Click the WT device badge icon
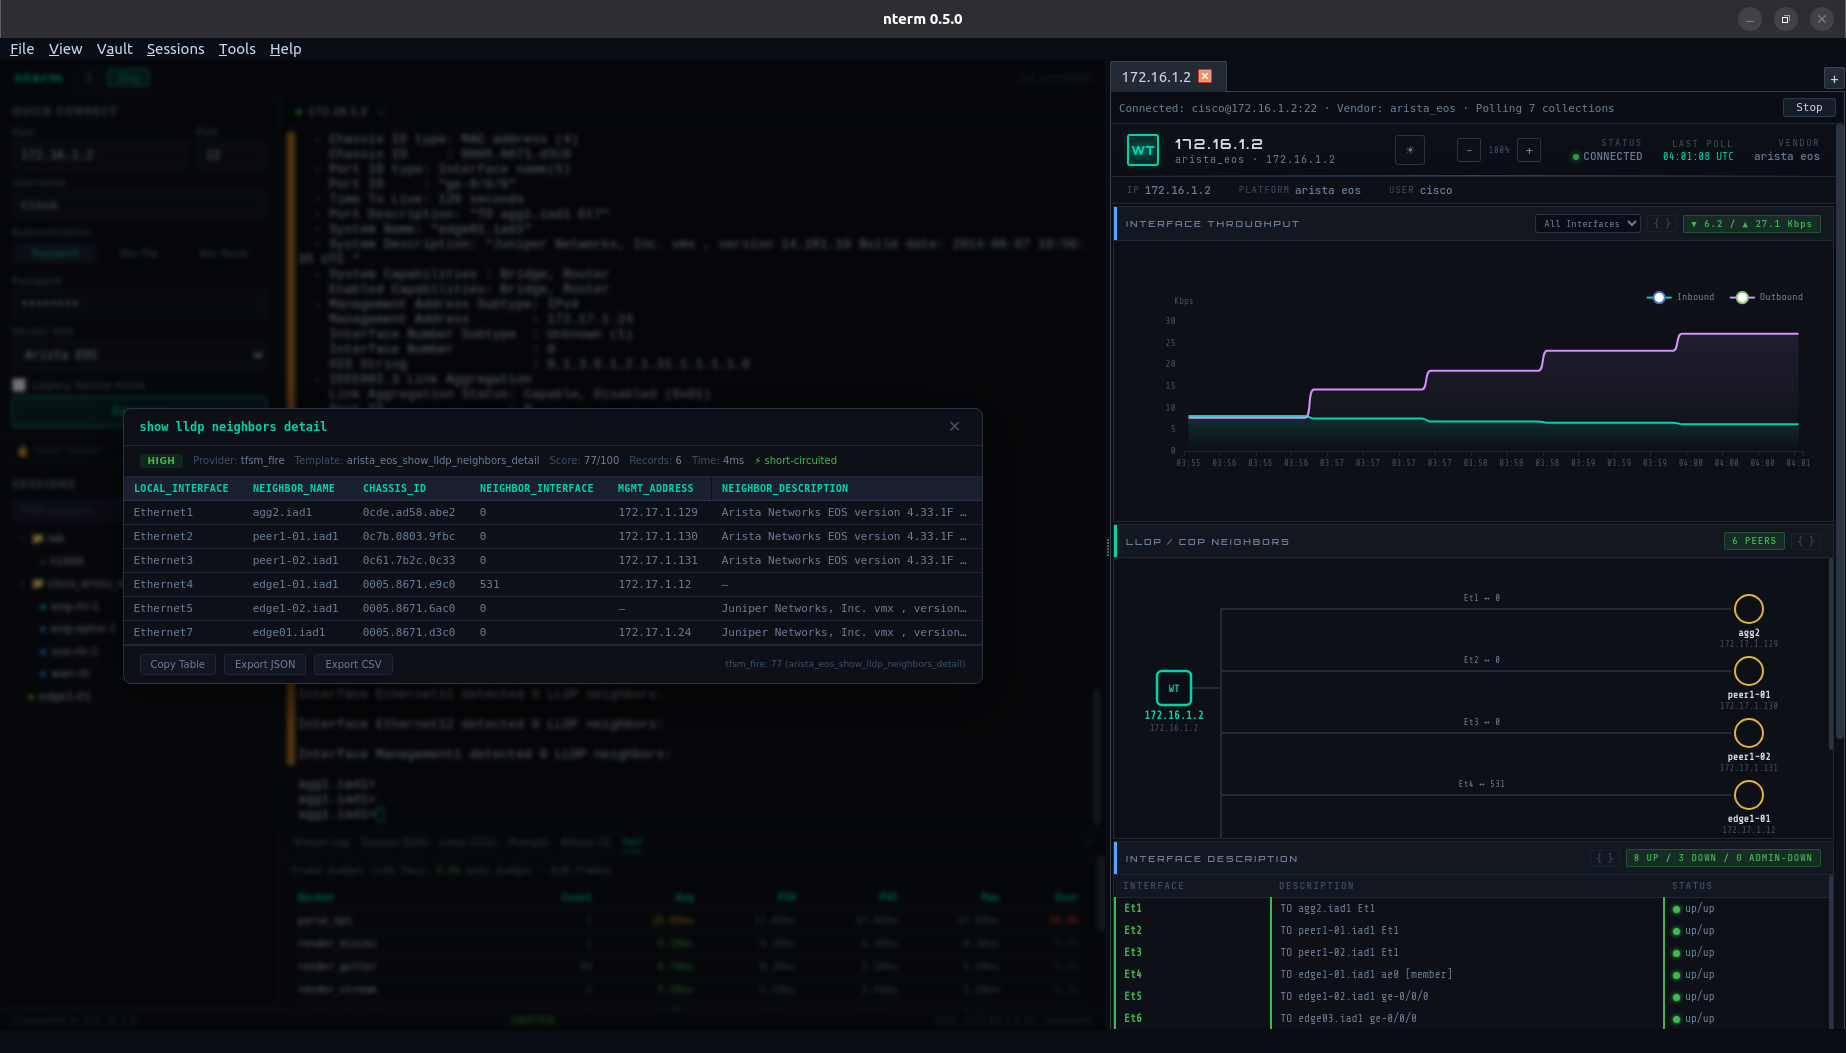The image size is (1846, 1053). pyautogui.click(x=1143, y=150)
